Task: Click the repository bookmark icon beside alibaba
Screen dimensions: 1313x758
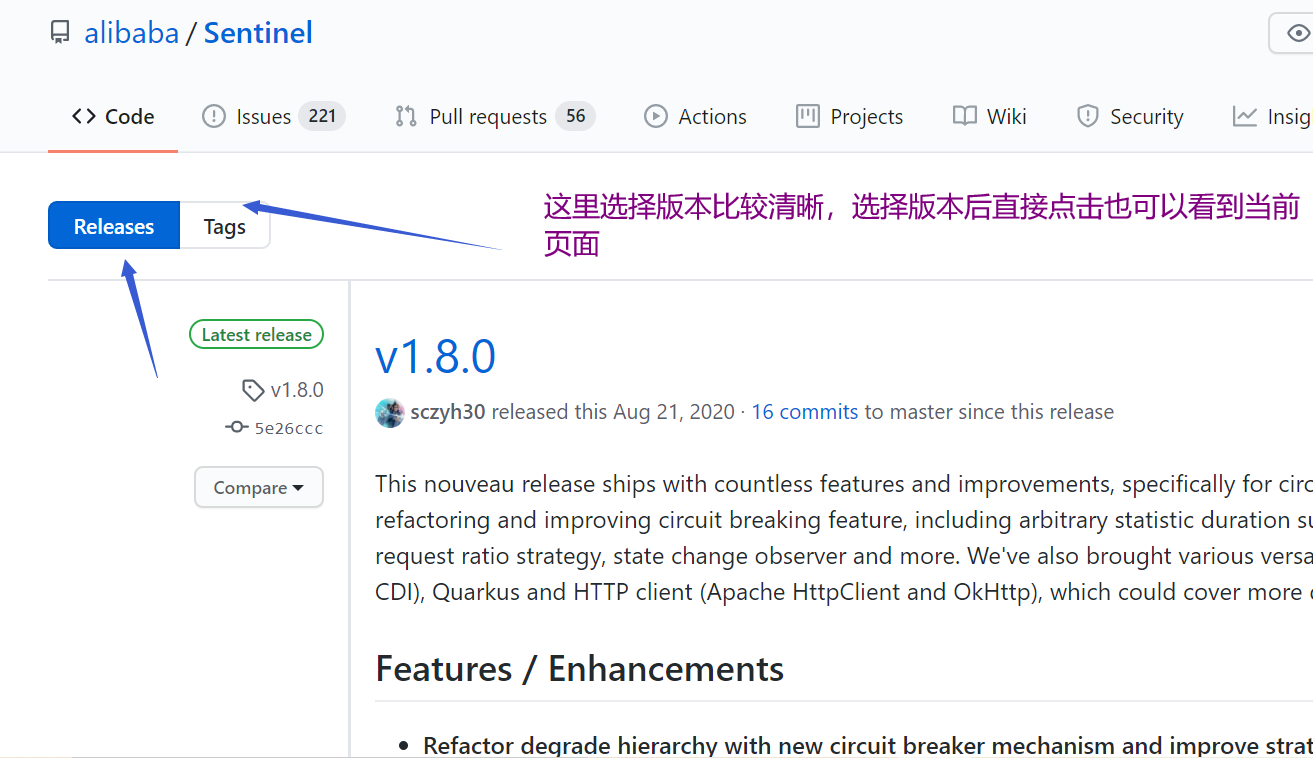Action: click(x=59, y=31)
